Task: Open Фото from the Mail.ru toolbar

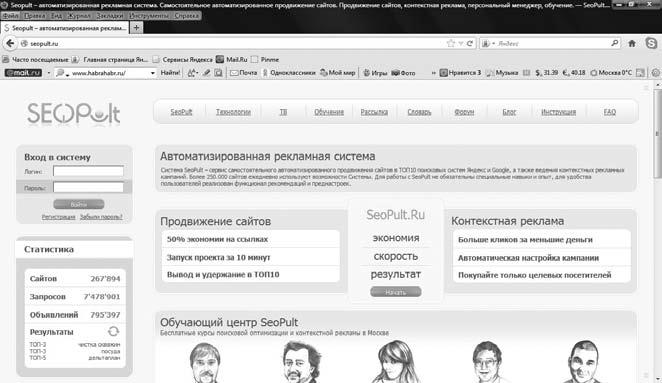Action: (403, 73)
